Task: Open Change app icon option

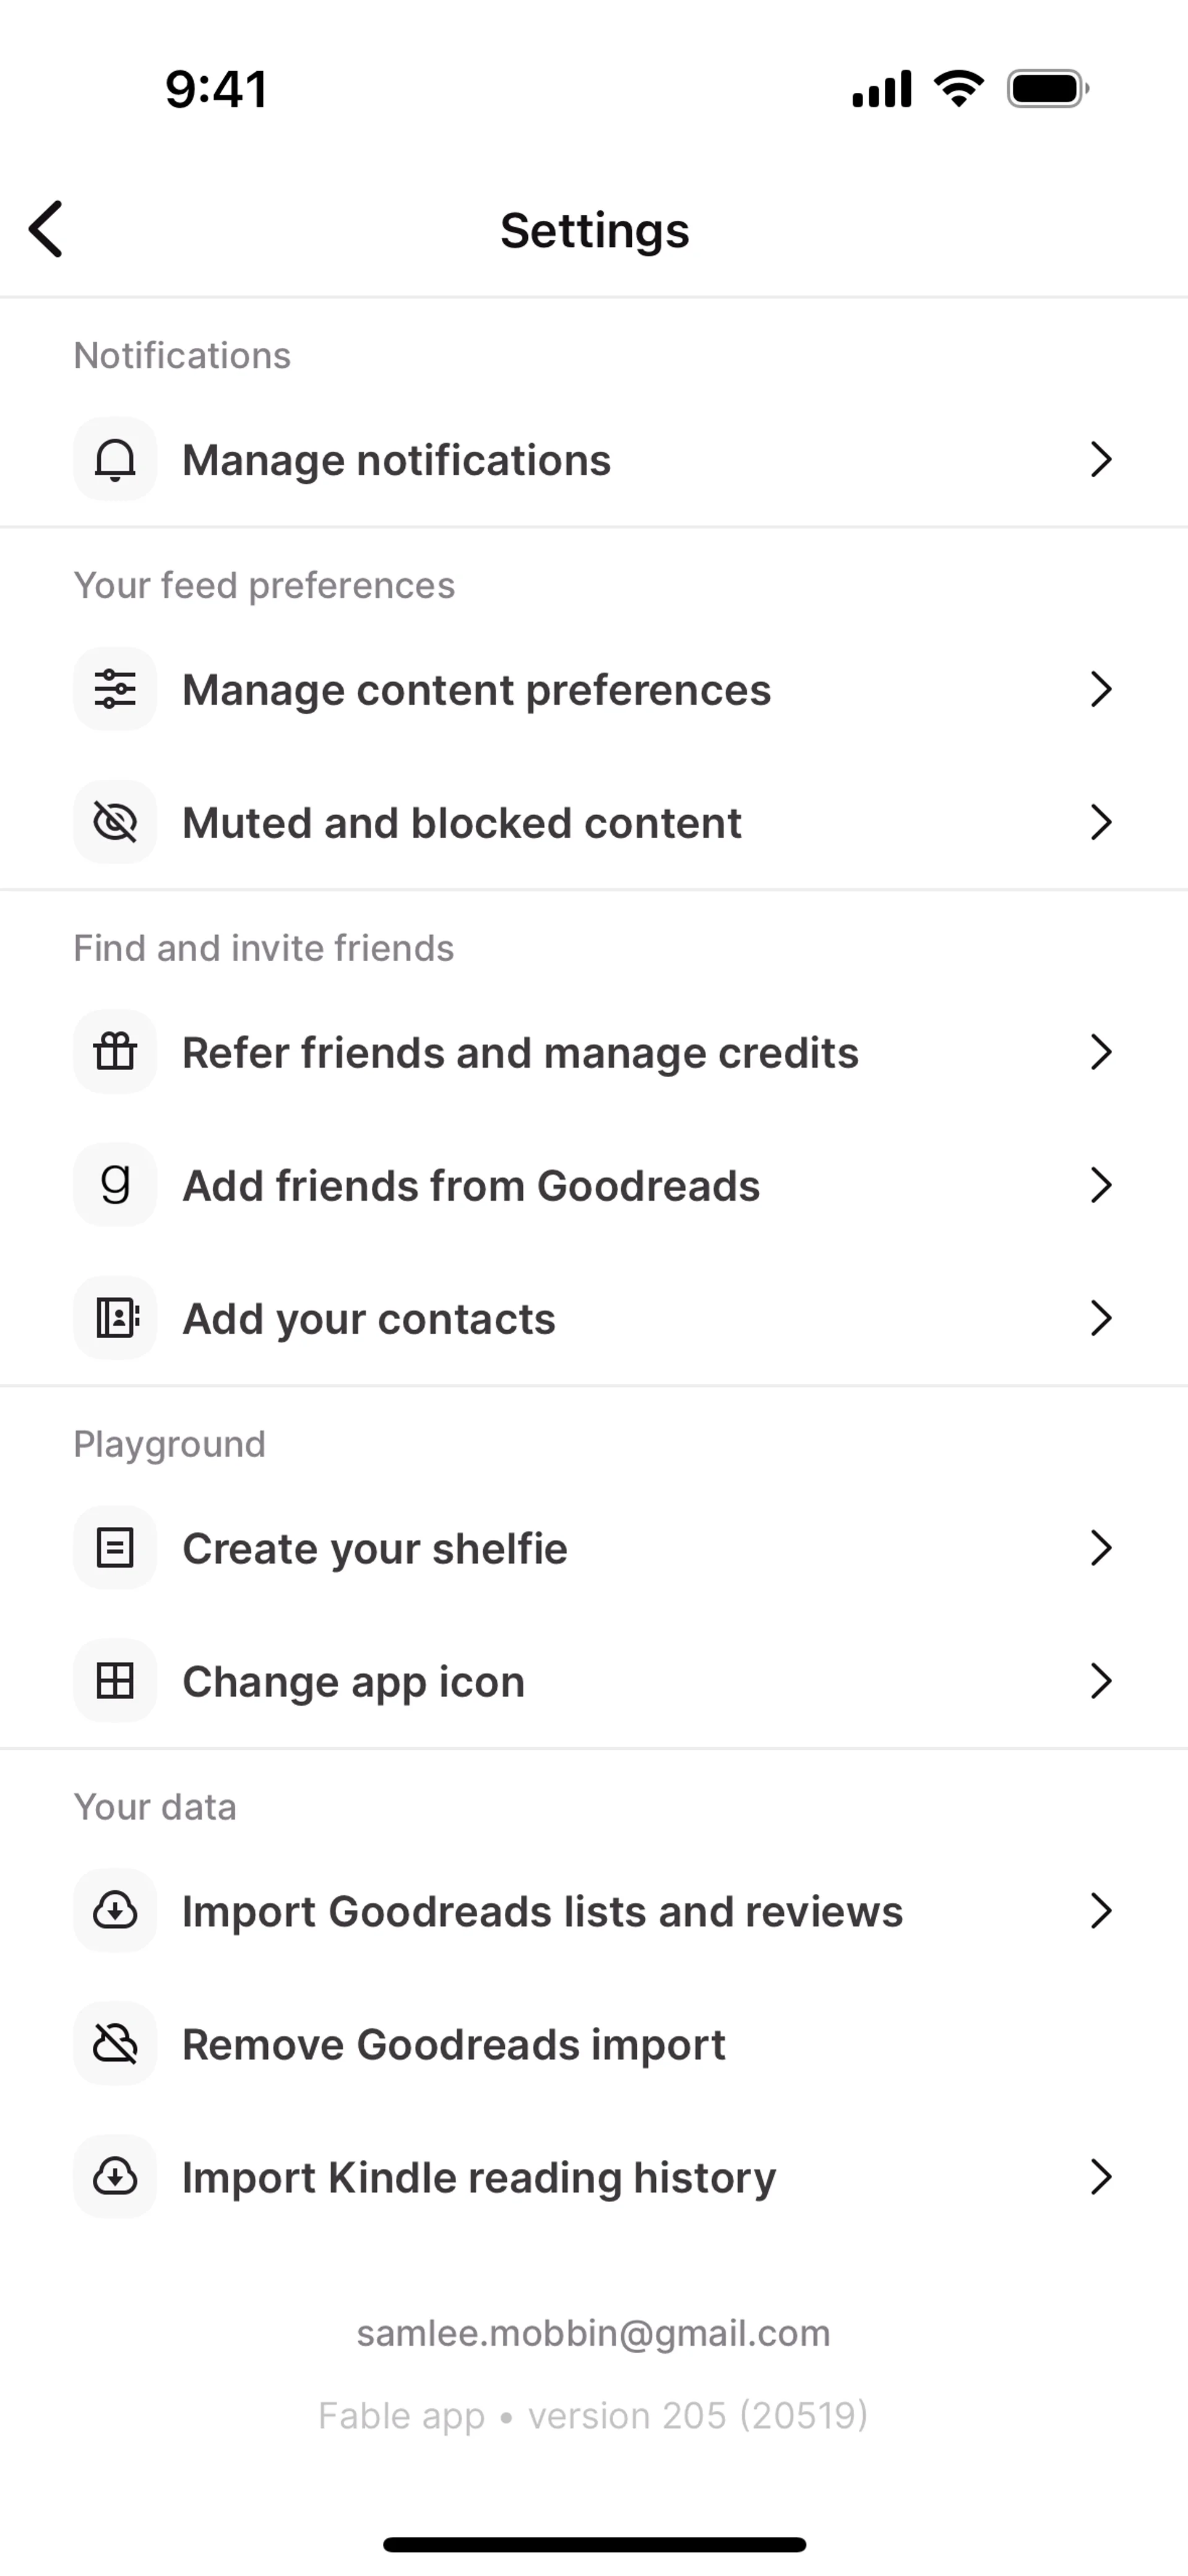Action: pos(353,1682)
